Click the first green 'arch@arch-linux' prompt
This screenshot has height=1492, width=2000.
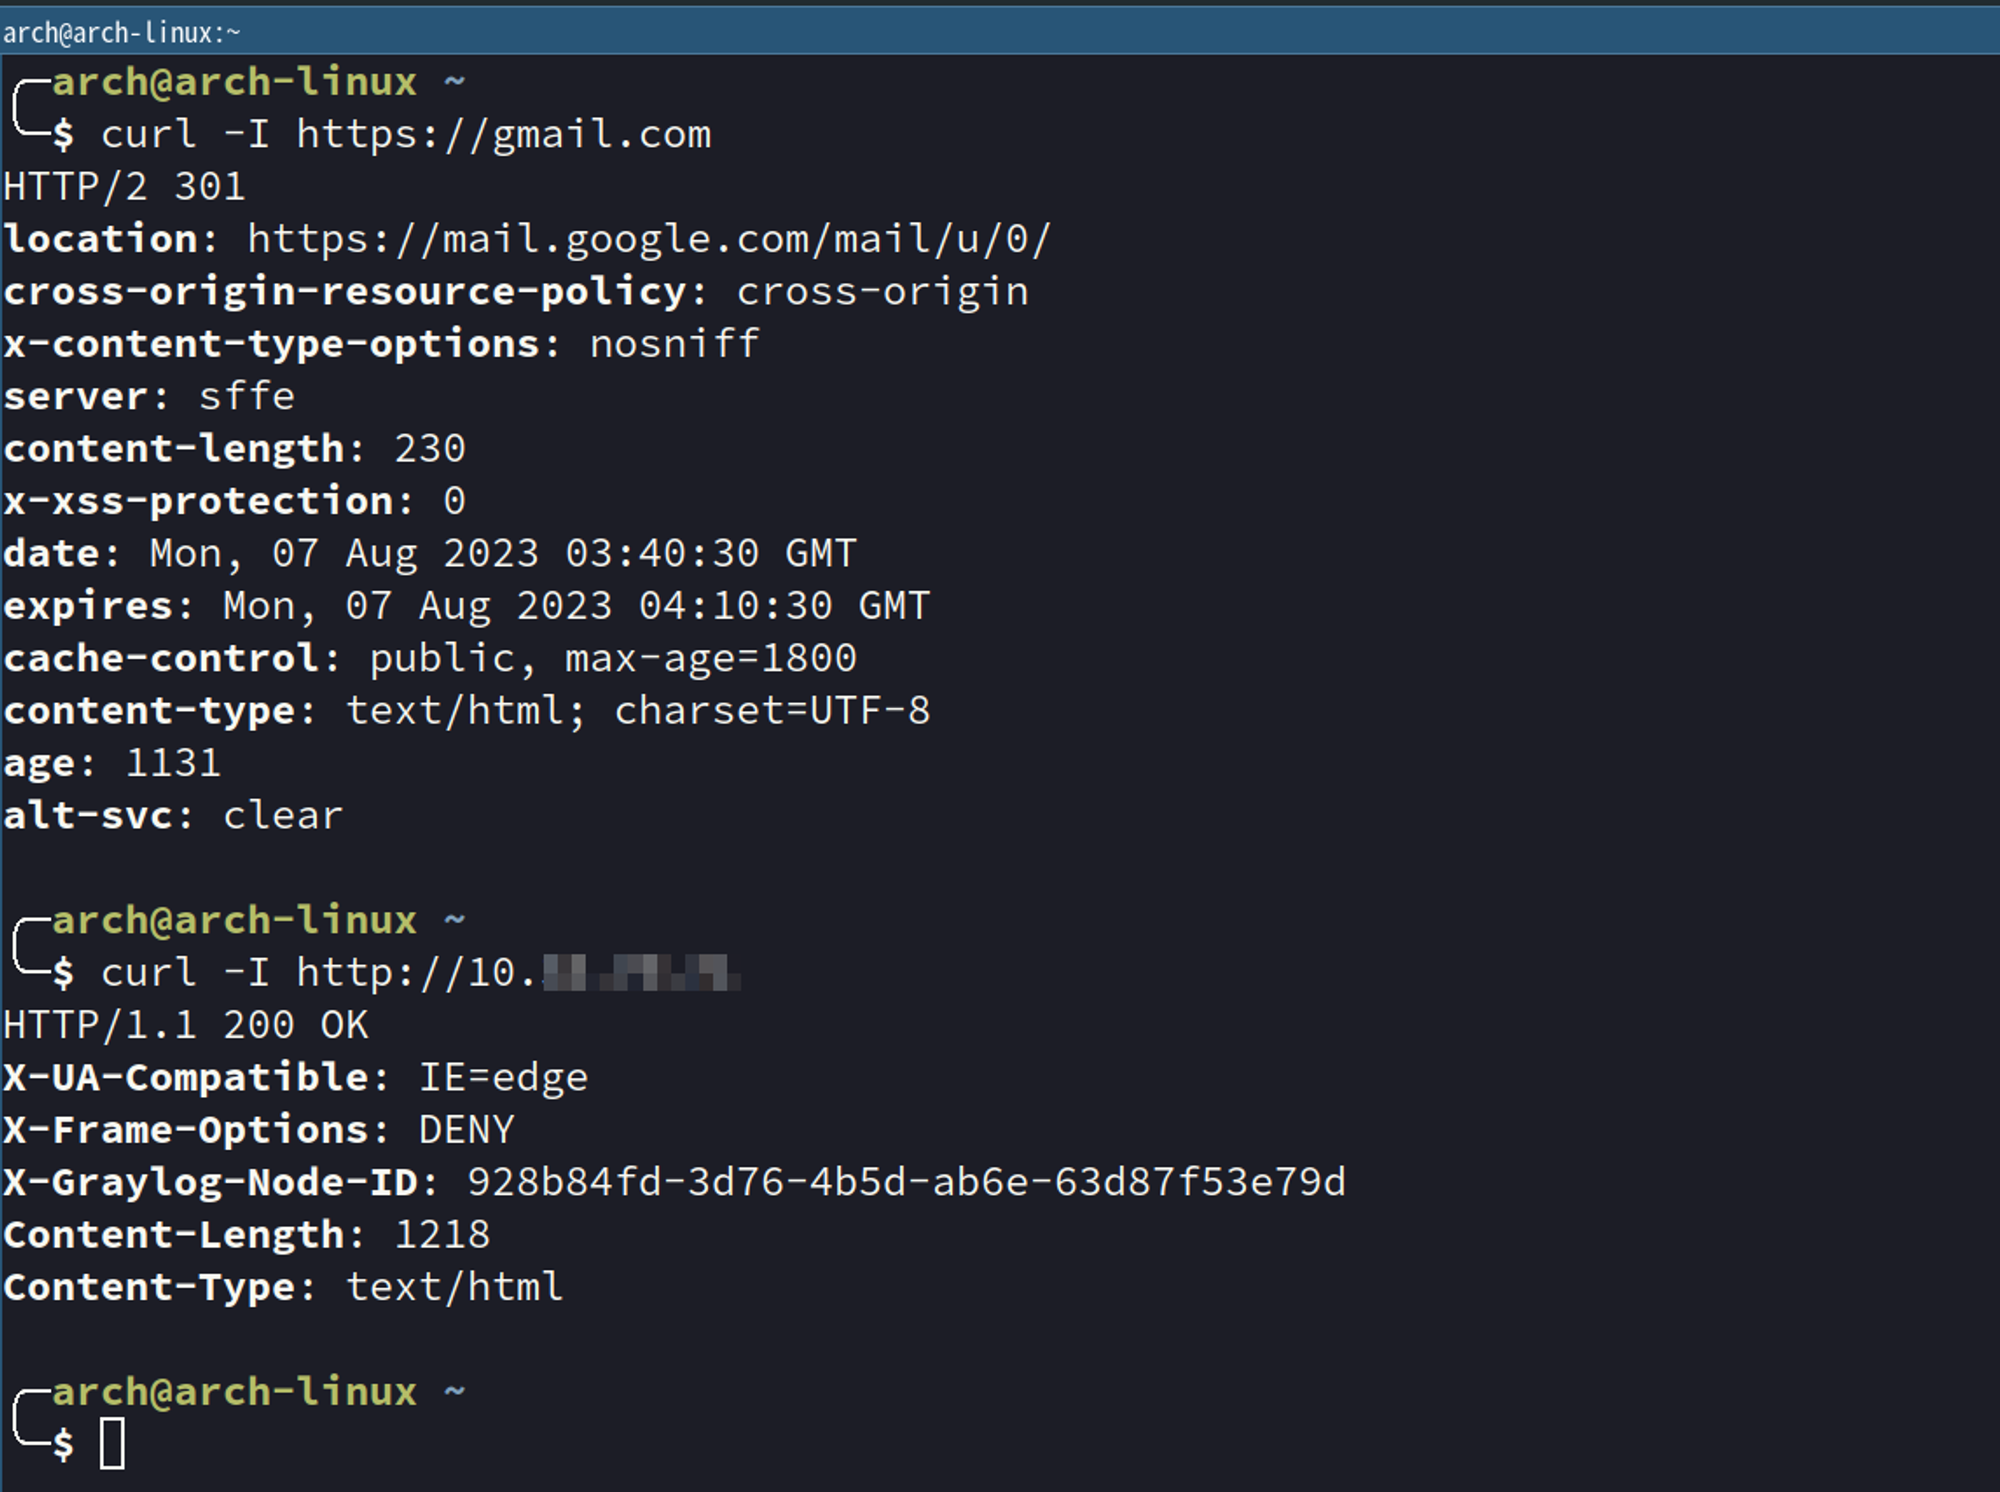tap(234, 82)
